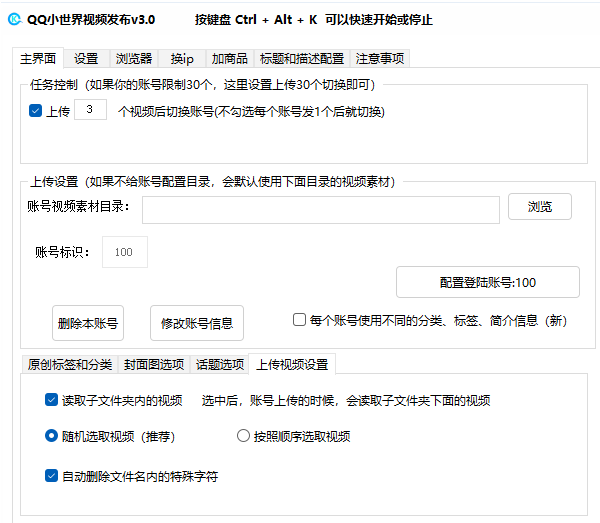Image resolution: width=600 pixels, height=523 pixels.
Task: Choose the 按照顺序选取视频 radio option
Action: 243,436
